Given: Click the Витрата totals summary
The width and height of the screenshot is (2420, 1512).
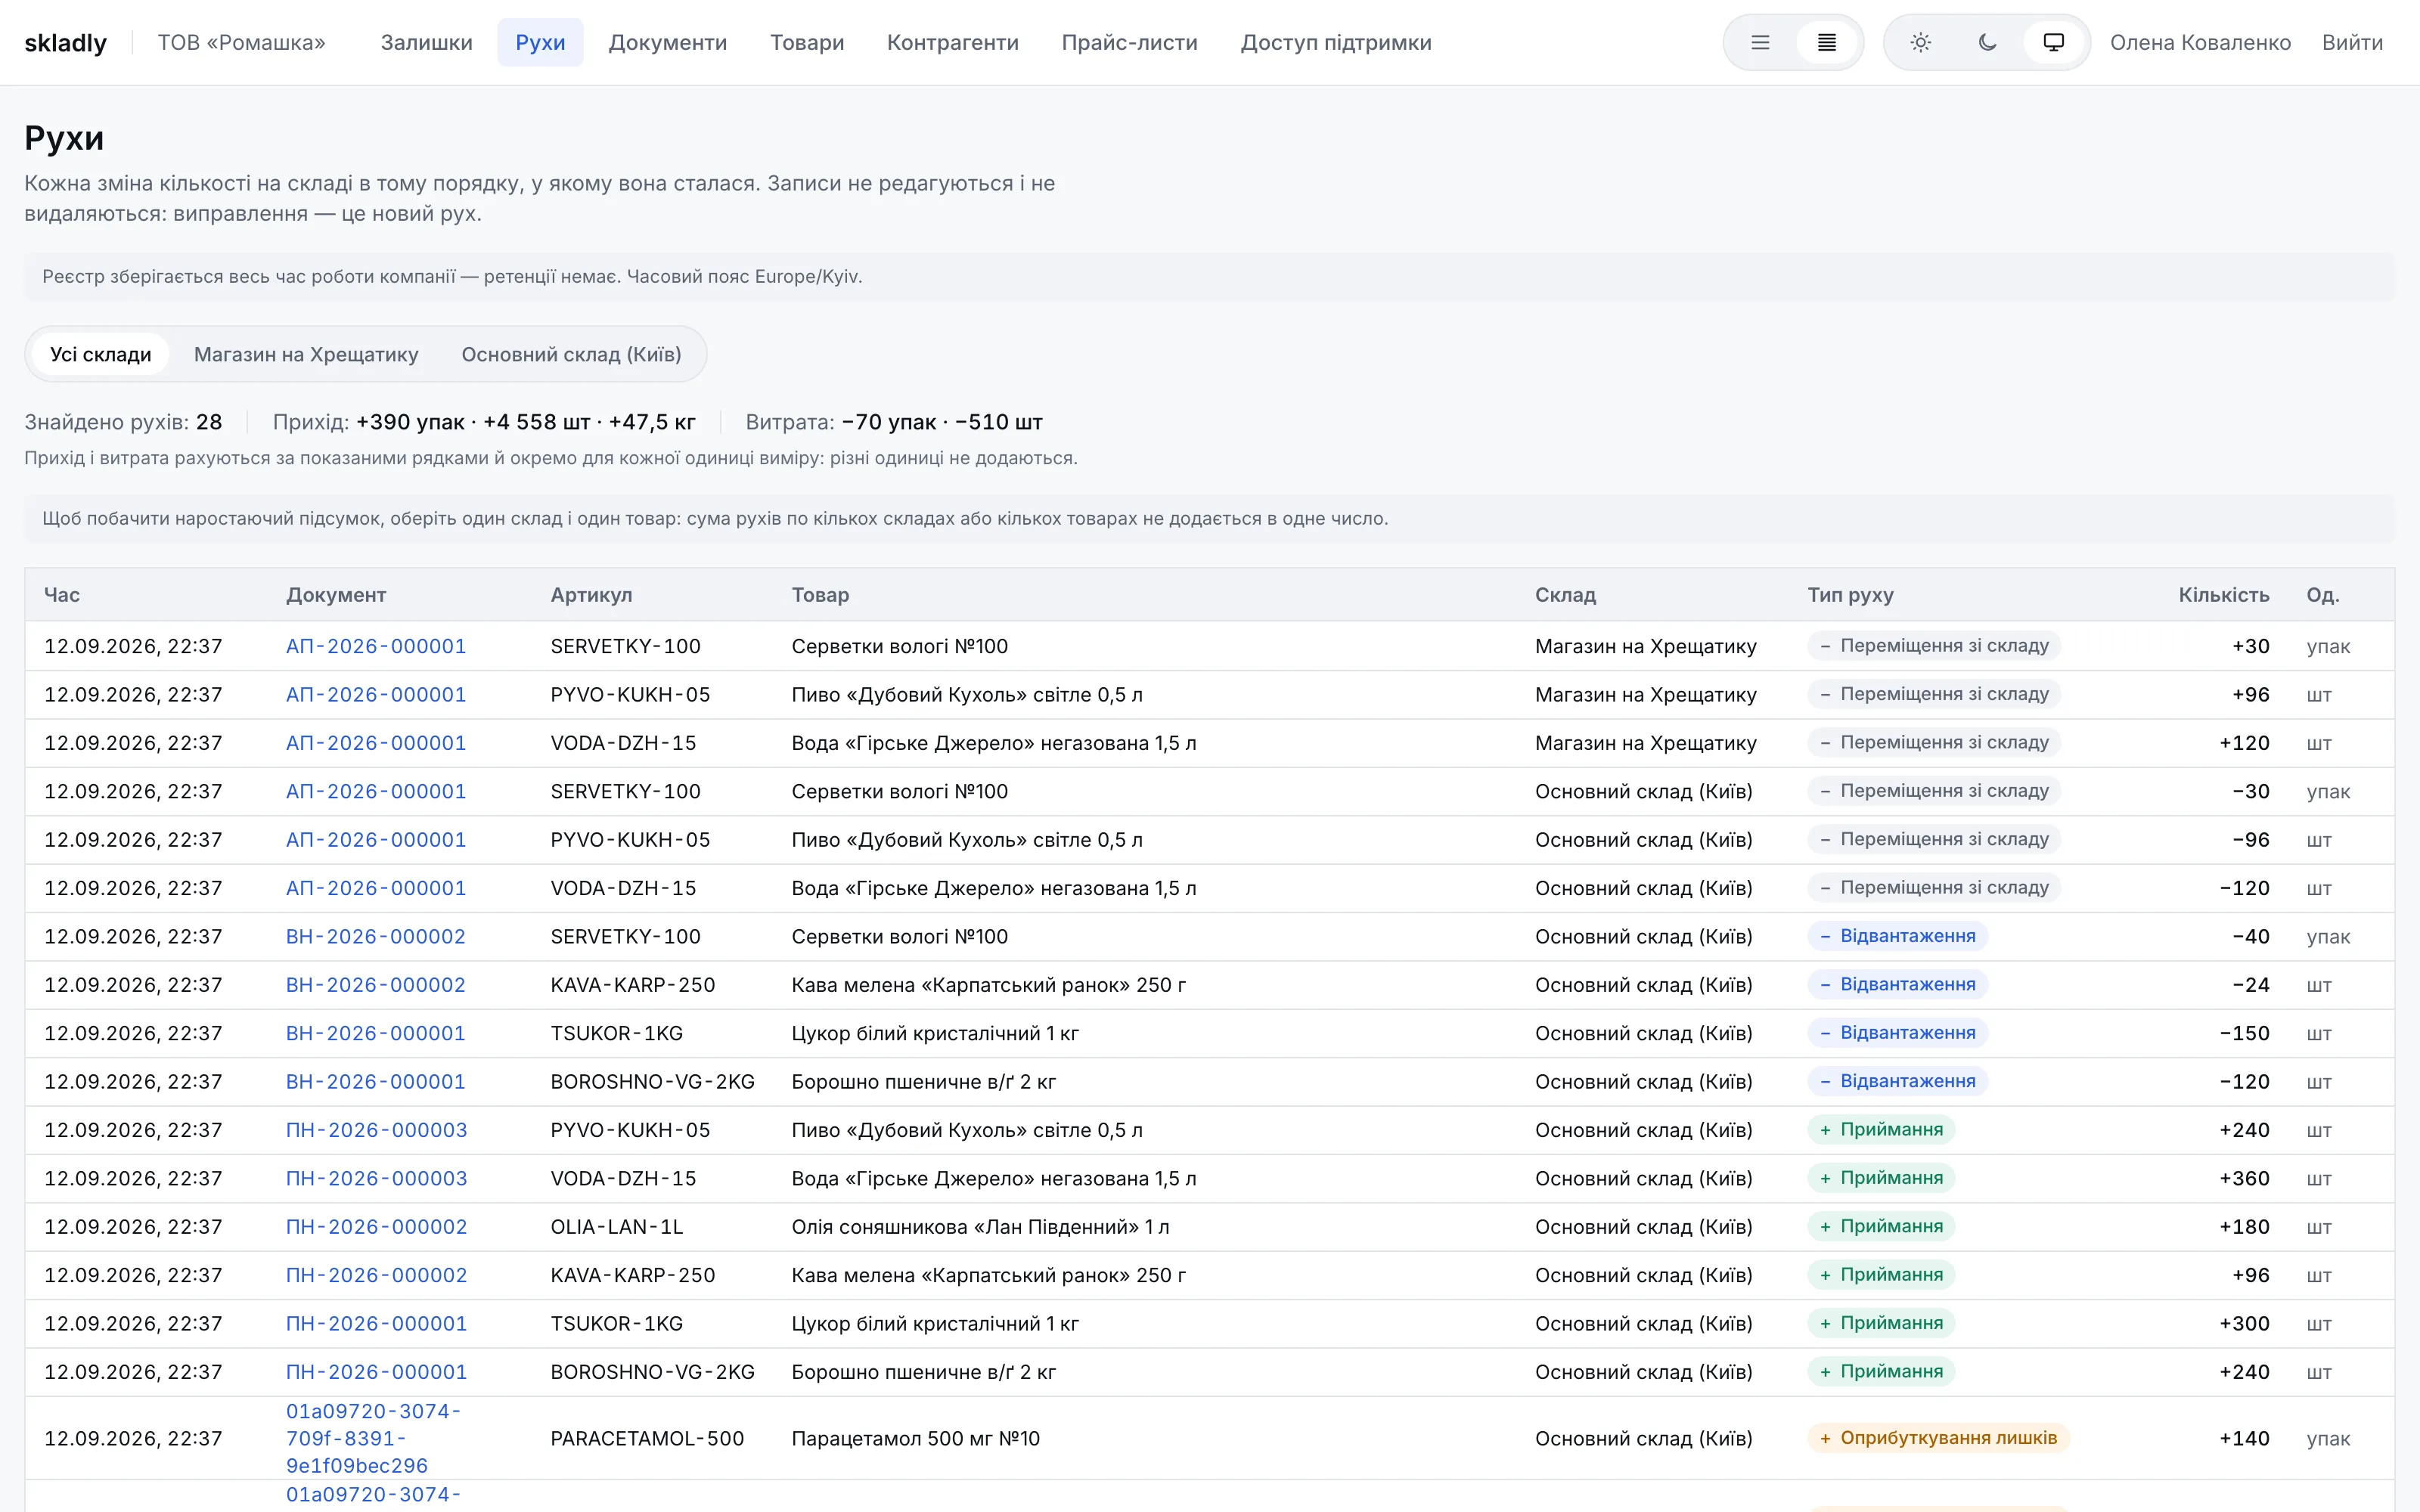Looking at the screenshot, I should pos(894,422).
